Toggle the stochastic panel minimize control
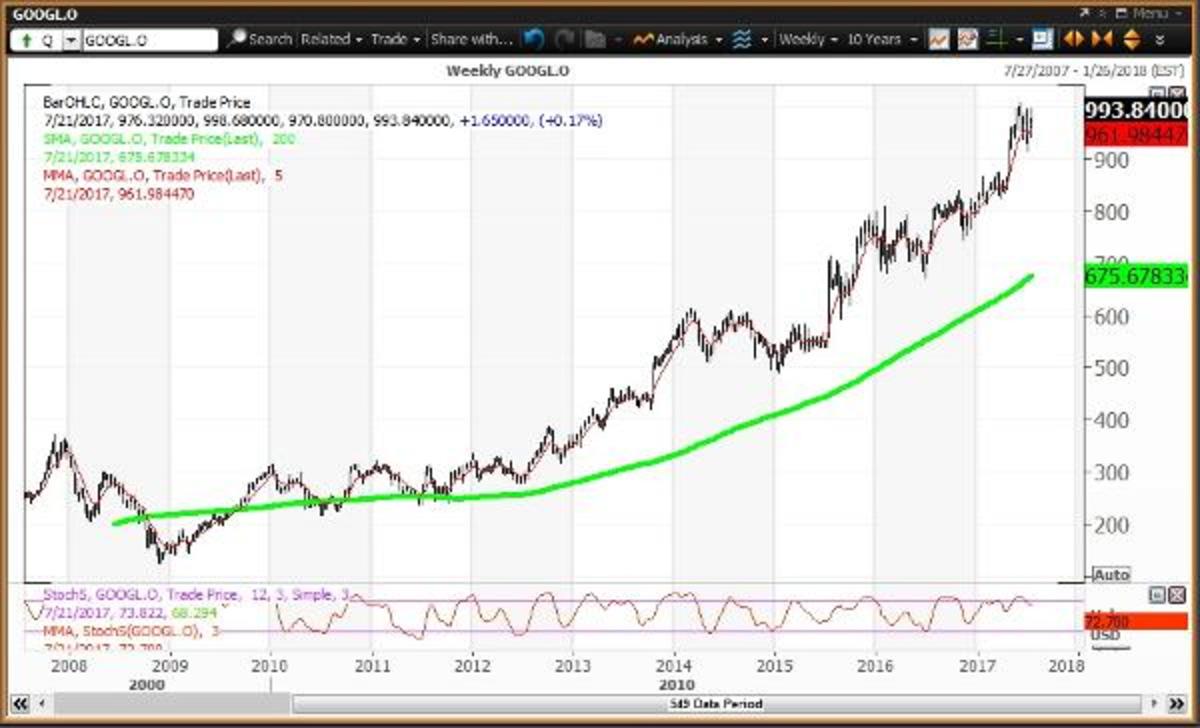1200x728 pixels. 1156,593
